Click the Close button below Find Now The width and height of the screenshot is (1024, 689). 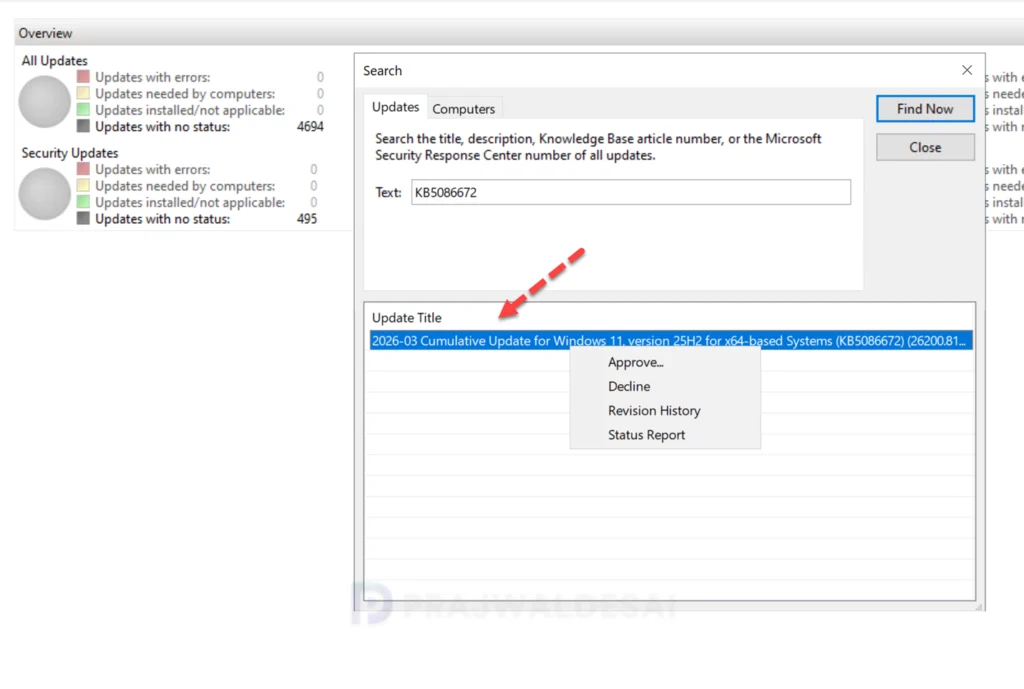[x=925, y=148]
